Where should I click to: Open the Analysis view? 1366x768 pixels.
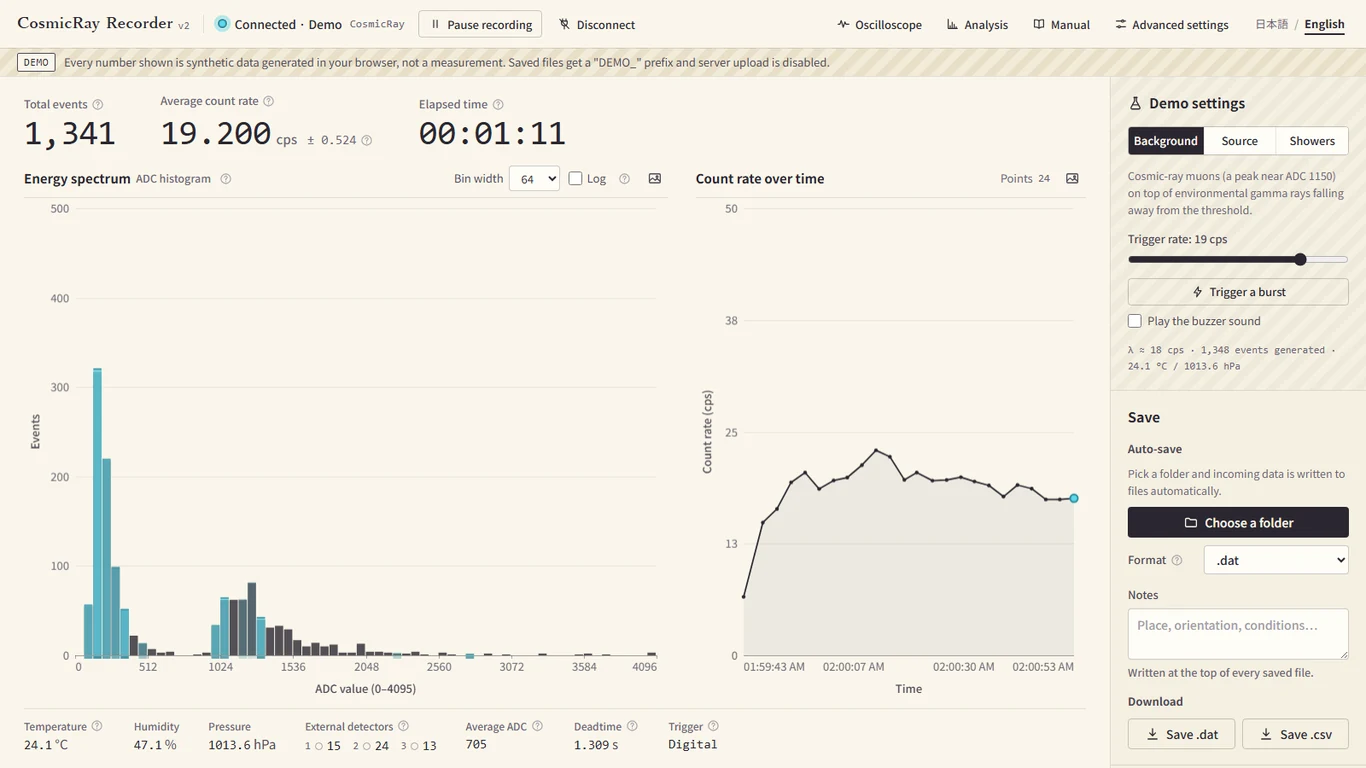pyautogui.click(x=977, y=24)
